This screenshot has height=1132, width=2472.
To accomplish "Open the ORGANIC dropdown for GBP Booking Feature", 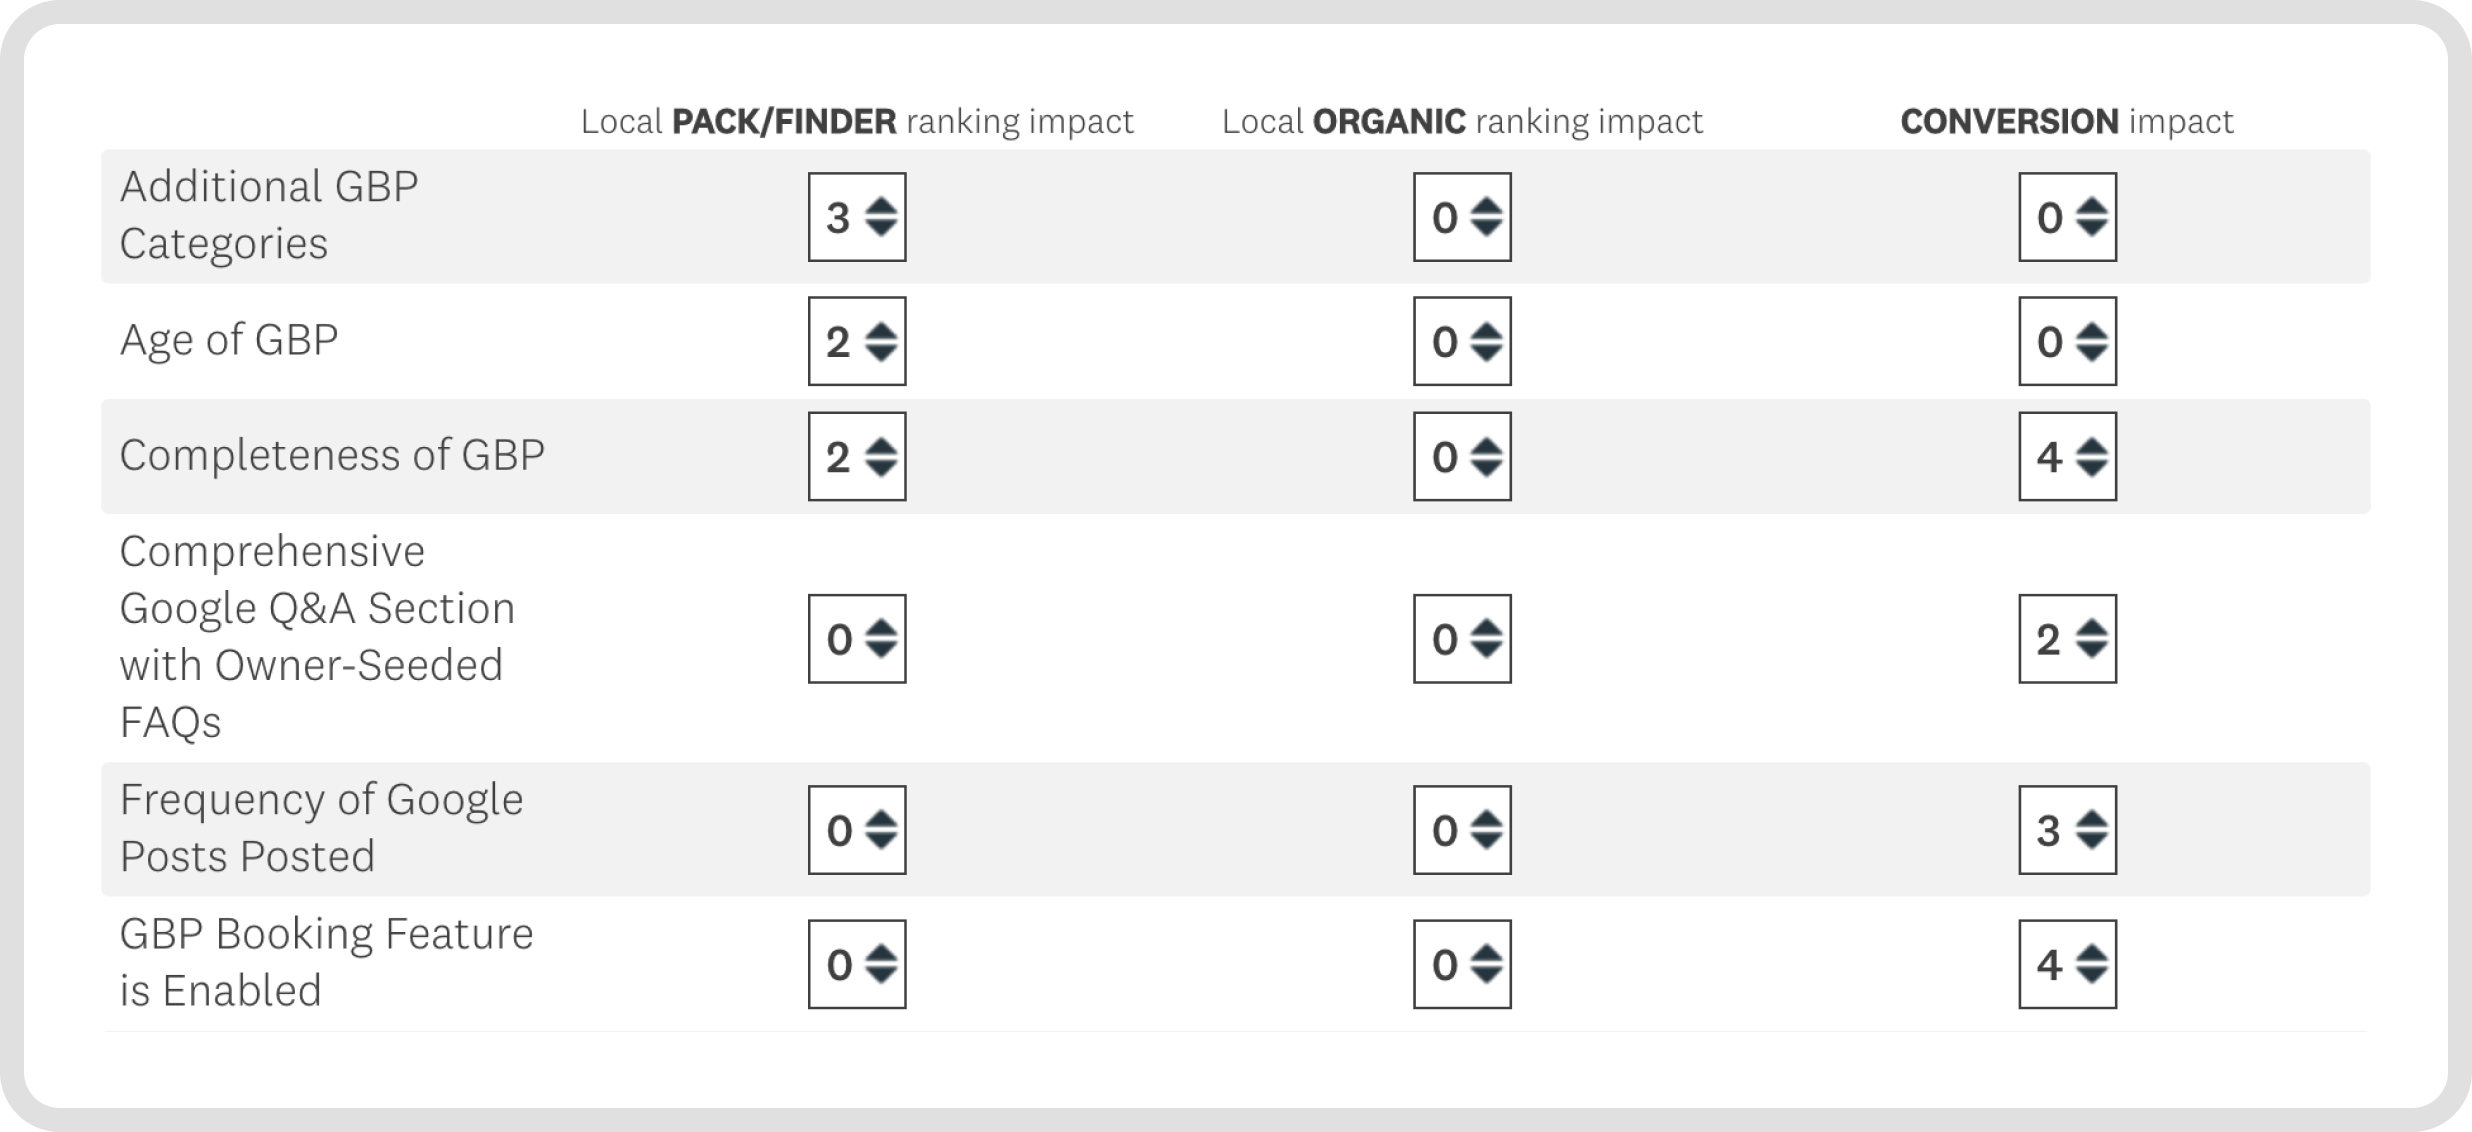I will coord(1462,964).
